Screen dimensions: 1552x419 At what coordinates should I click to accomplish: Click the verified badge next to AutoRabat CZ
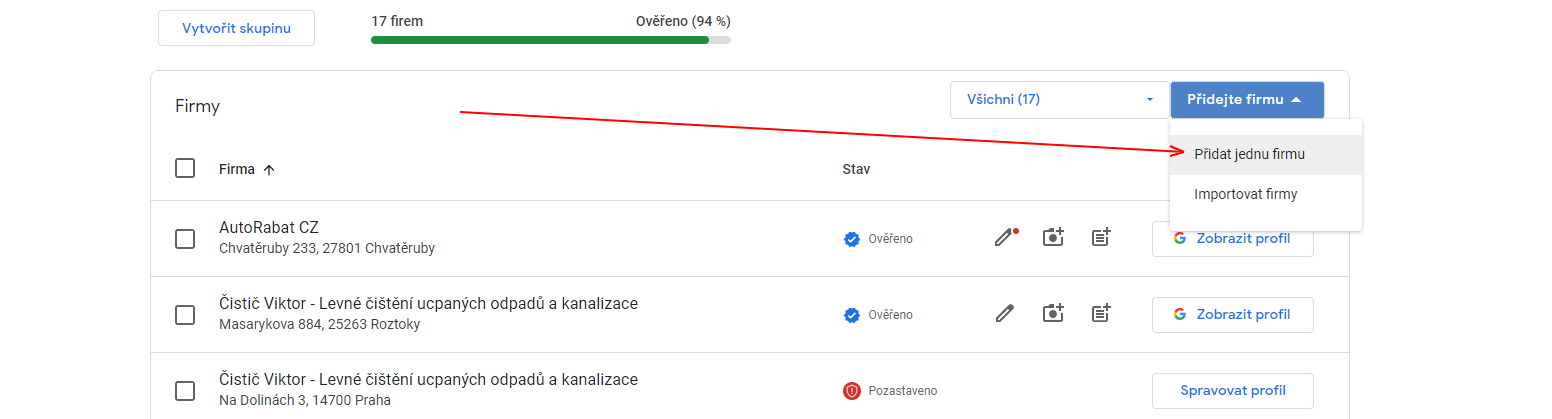[852, 239]
